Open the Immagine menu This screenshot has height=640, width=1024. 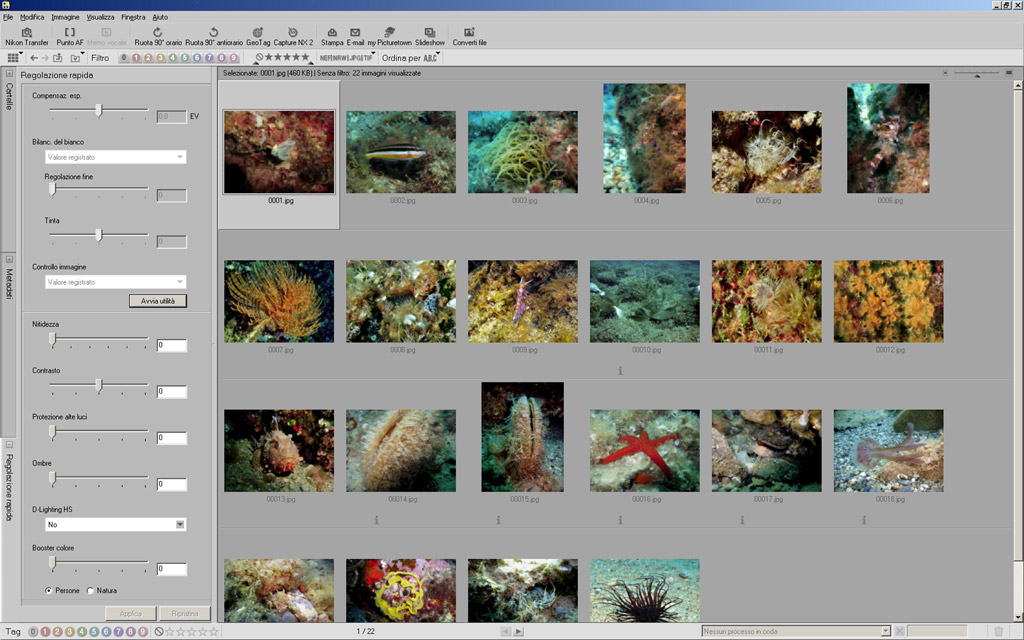(x=65, y=17)
